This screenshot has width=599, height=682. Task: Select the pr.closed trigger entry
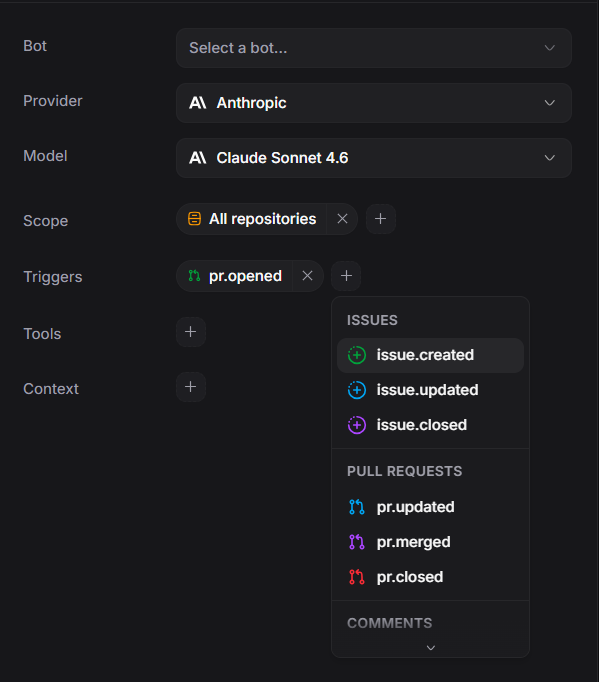pos(430,577)
